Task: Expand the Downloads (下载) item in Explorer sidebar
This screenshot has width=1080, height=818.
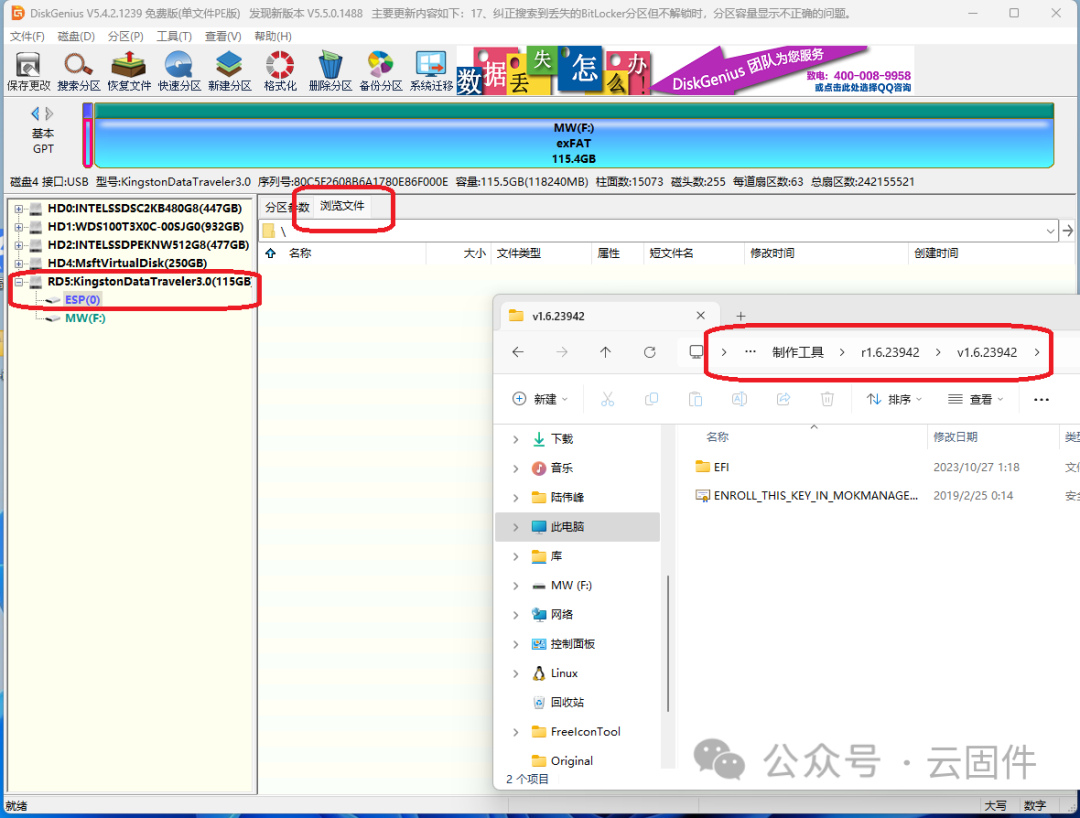Action: pos(516,439)
